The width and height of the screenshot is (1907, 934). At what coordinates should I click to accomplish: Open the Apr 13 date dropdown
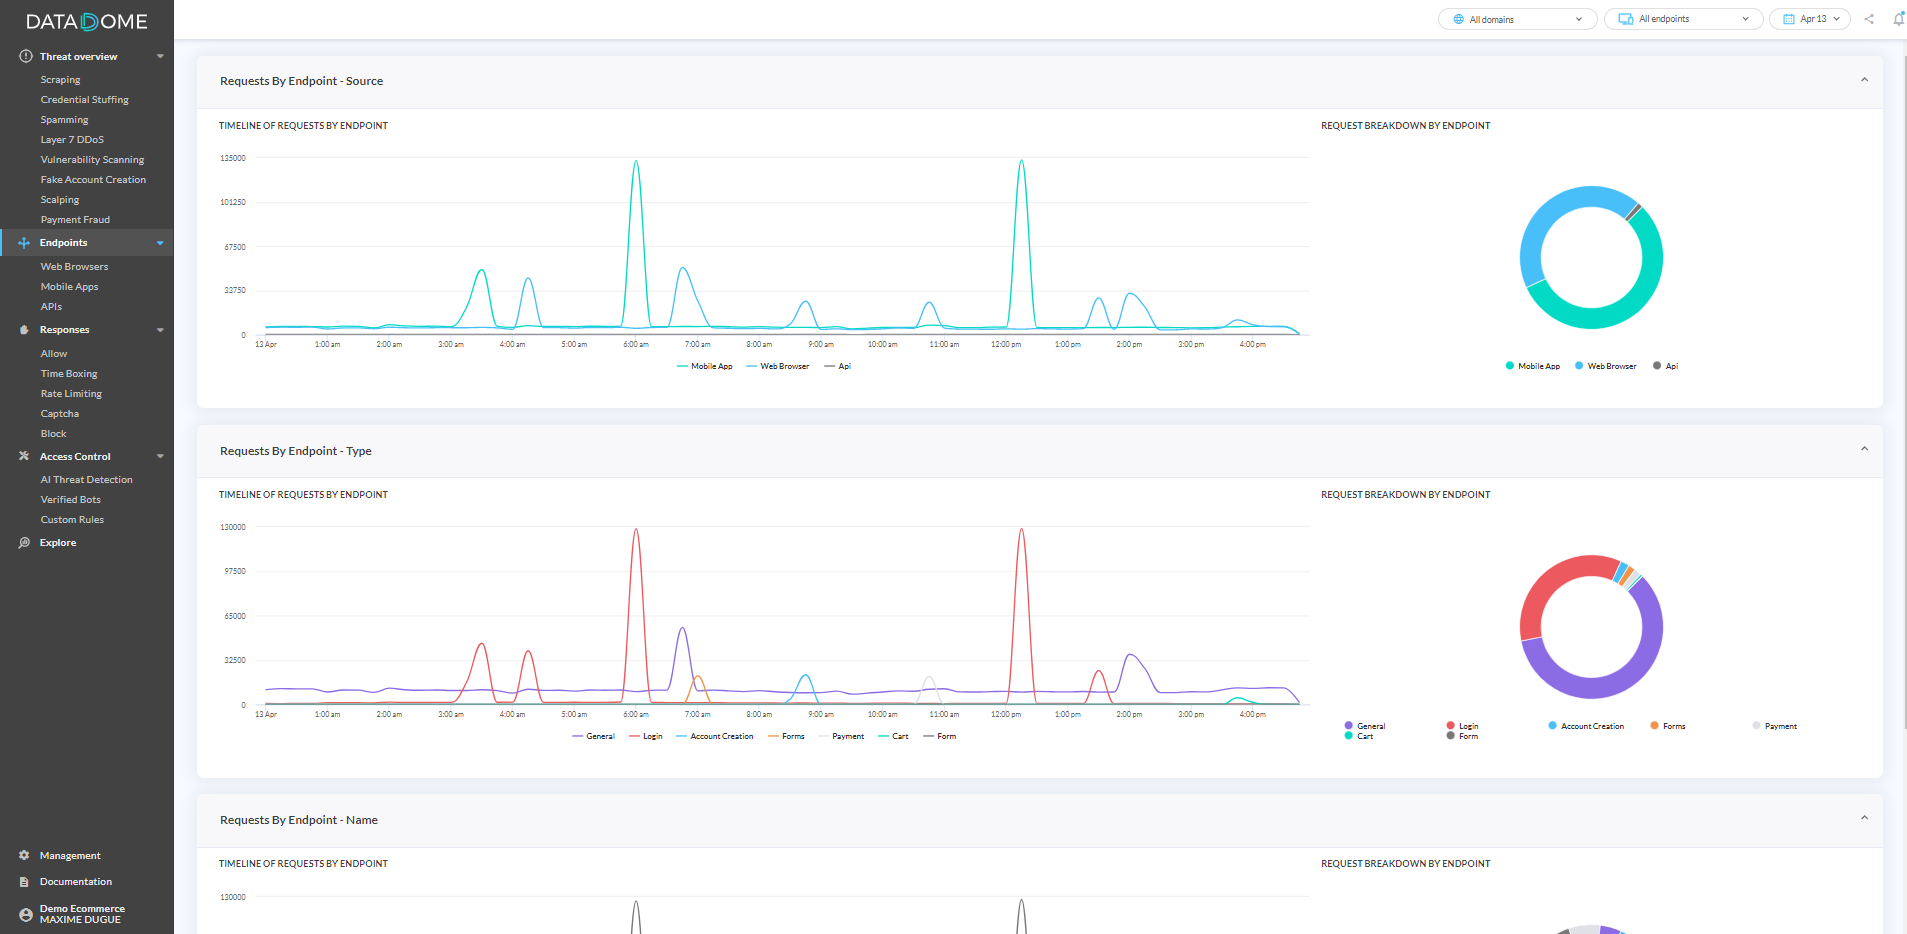tap(1810, 19)
